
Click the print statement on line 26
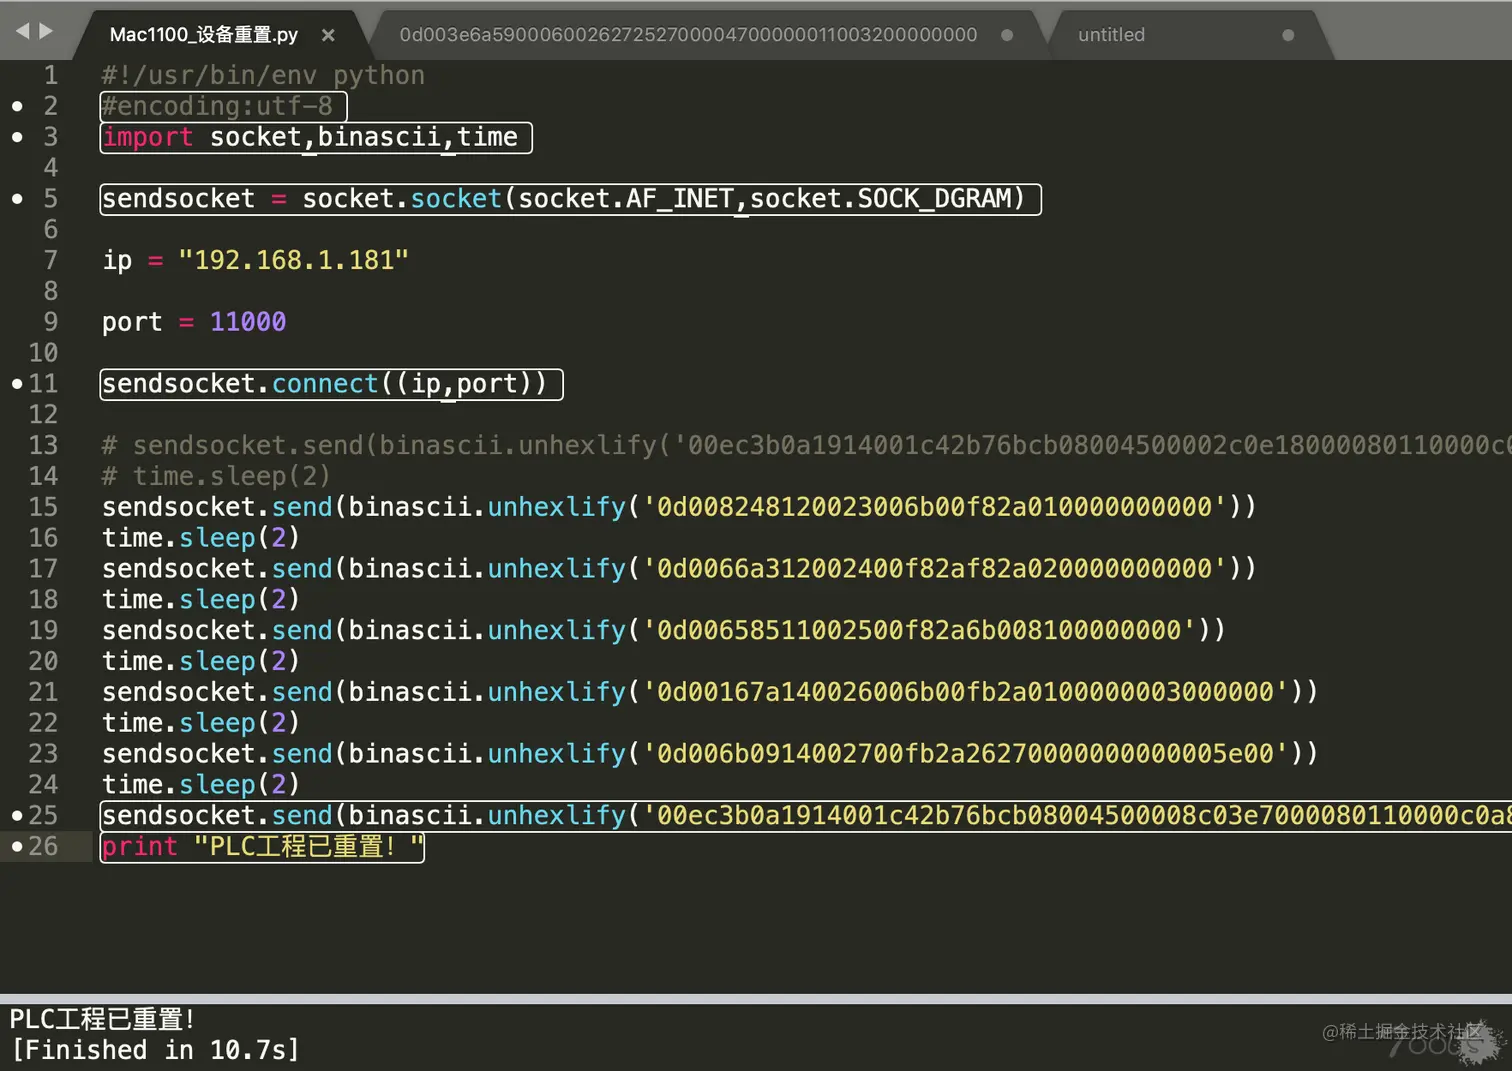click(x=262, y=847)
